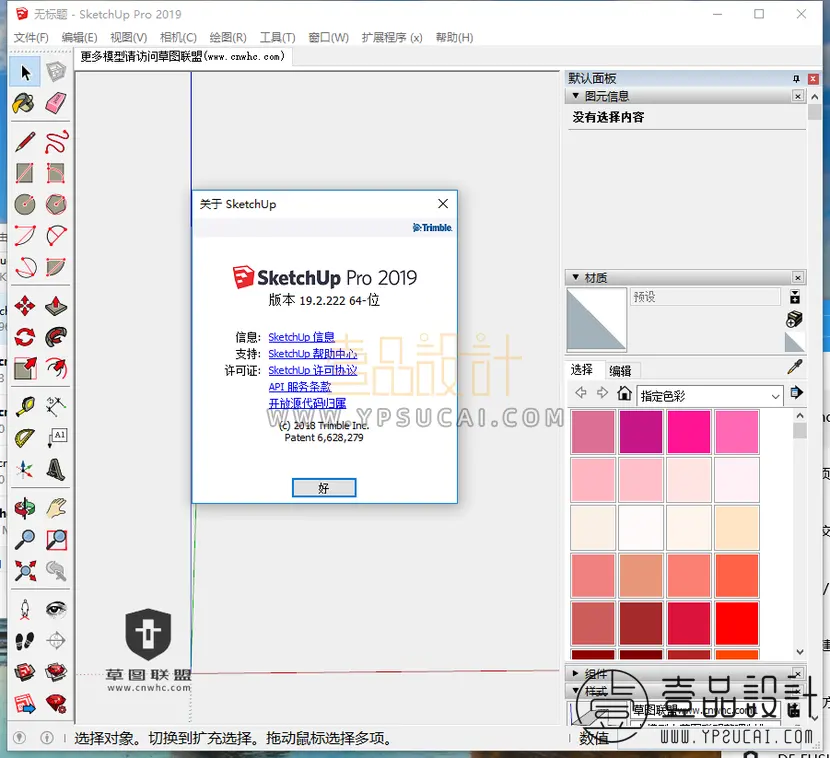830x758 pixels.
Task: Open the Edit menu 编辑(E)
Action: coord(79,38)
